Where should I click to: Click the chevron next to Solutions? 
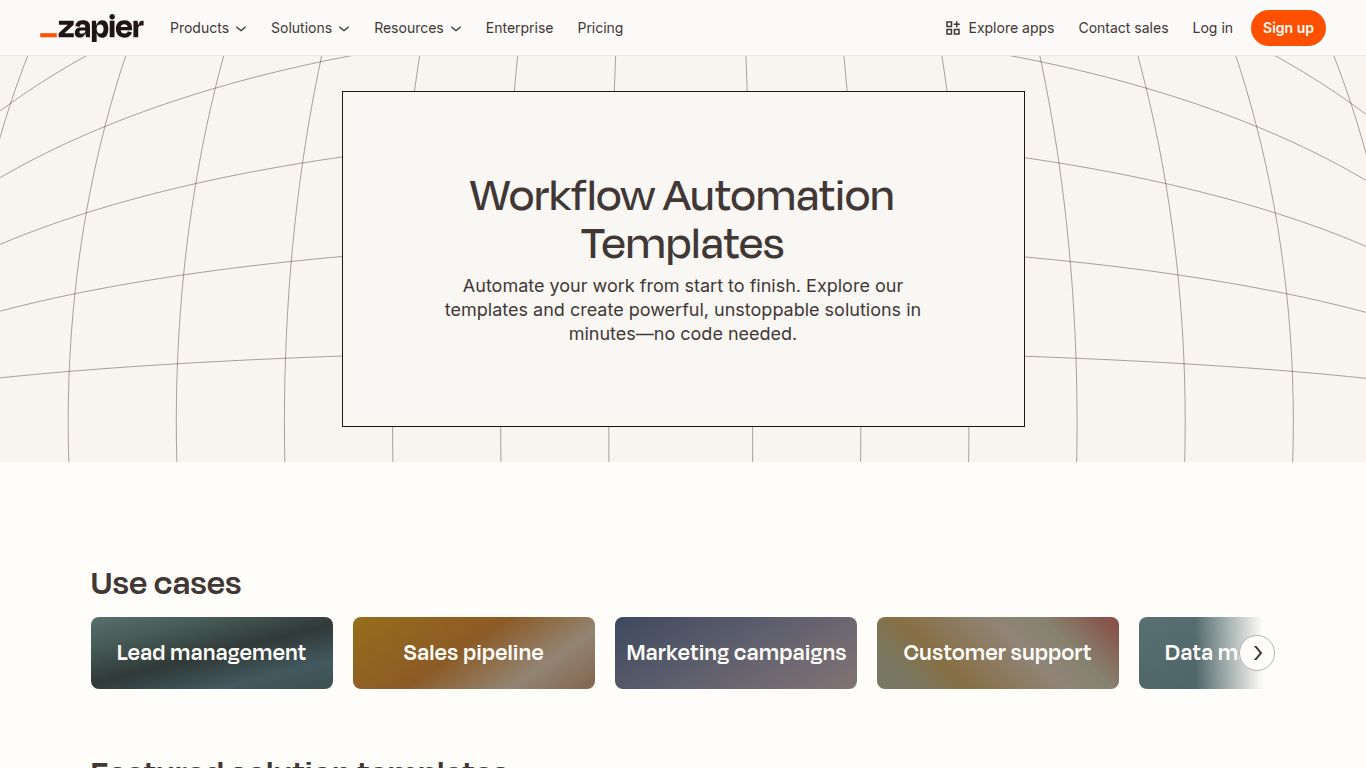tap(343, 28)
